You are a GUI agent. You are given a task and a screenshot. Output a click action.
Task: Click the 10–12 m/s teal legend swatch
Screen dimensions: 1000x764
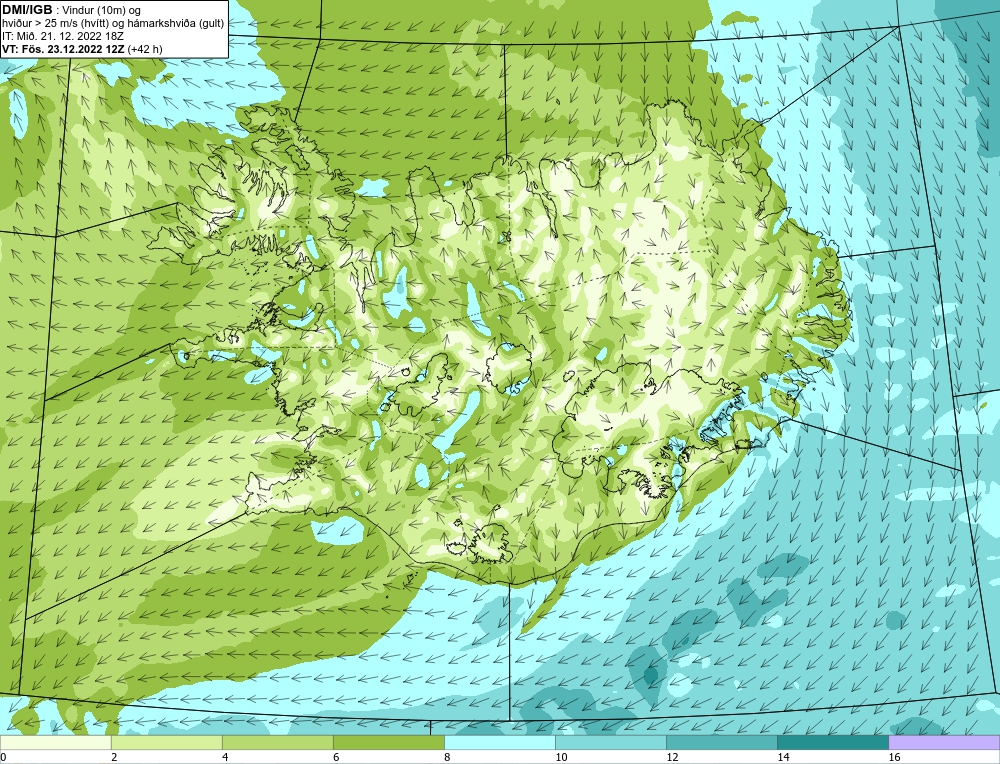point(611,742)
